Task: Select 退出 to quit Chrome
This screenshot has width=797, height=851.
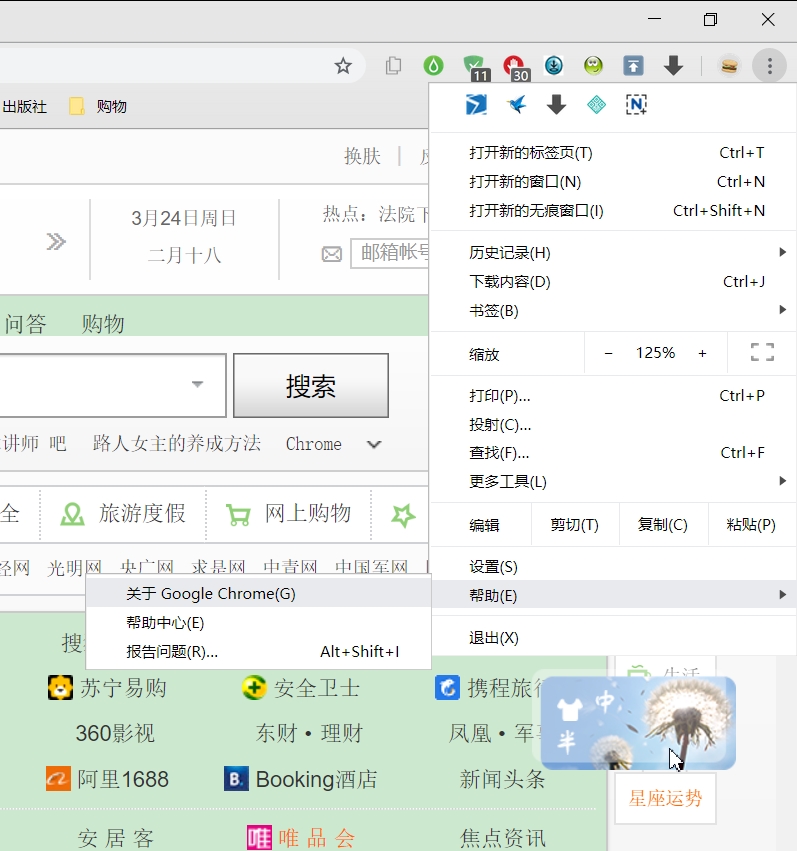Action: [613, 638]
